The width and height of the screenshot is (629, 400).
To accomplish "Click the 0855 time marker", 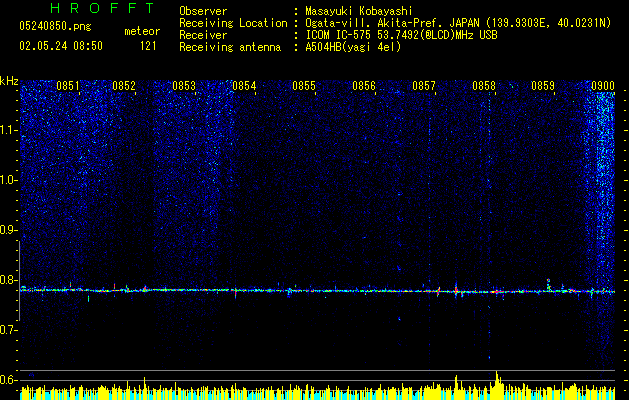I will pyautogui.click(x=304, y=86).
